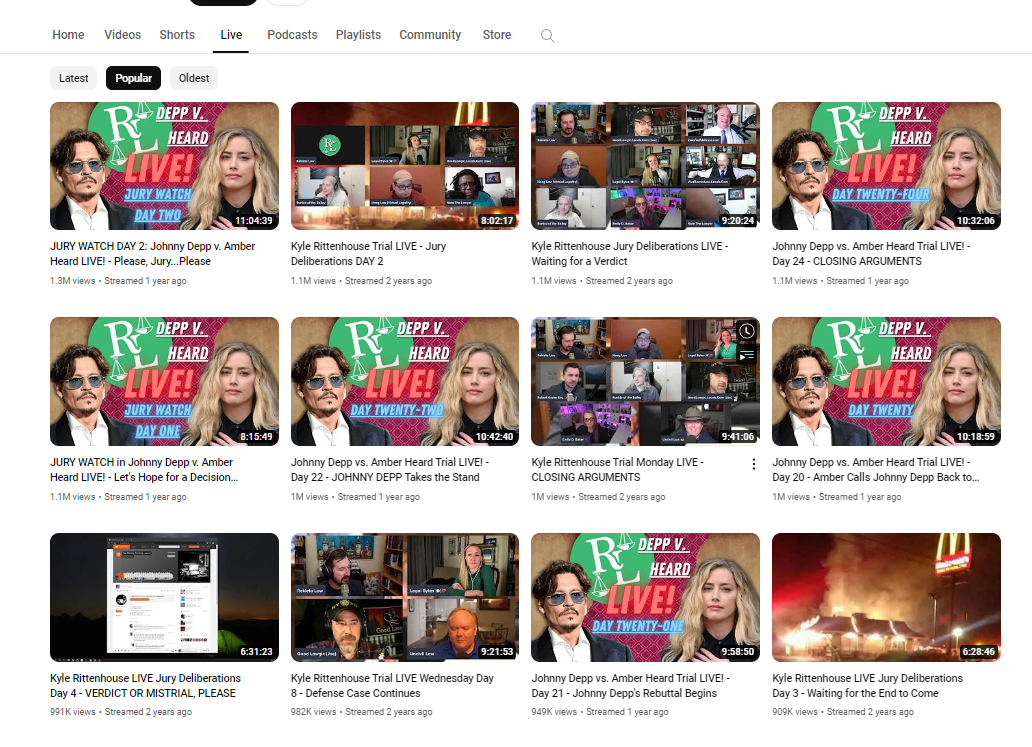Open the Podcasts tab
The height and width of the screenshot is (747, 1032).
coord(292,35)
